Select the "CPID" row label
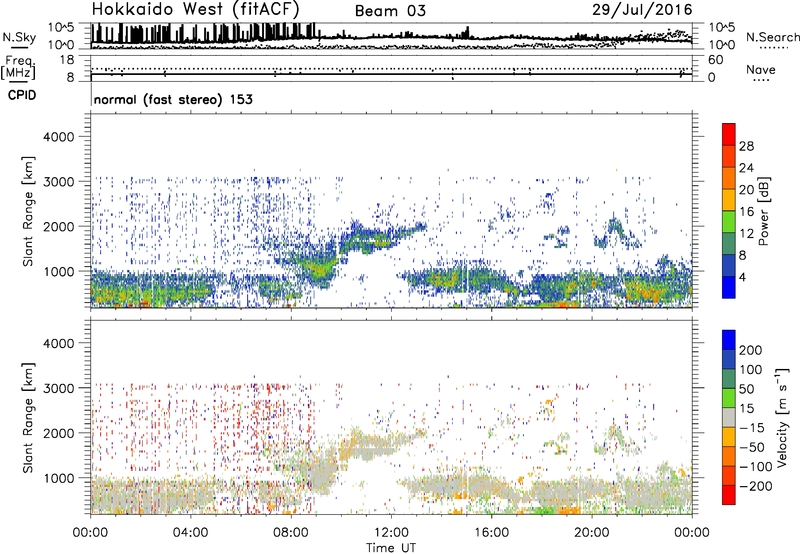Viewport: 800px width, 554px height. click(22, 95)
